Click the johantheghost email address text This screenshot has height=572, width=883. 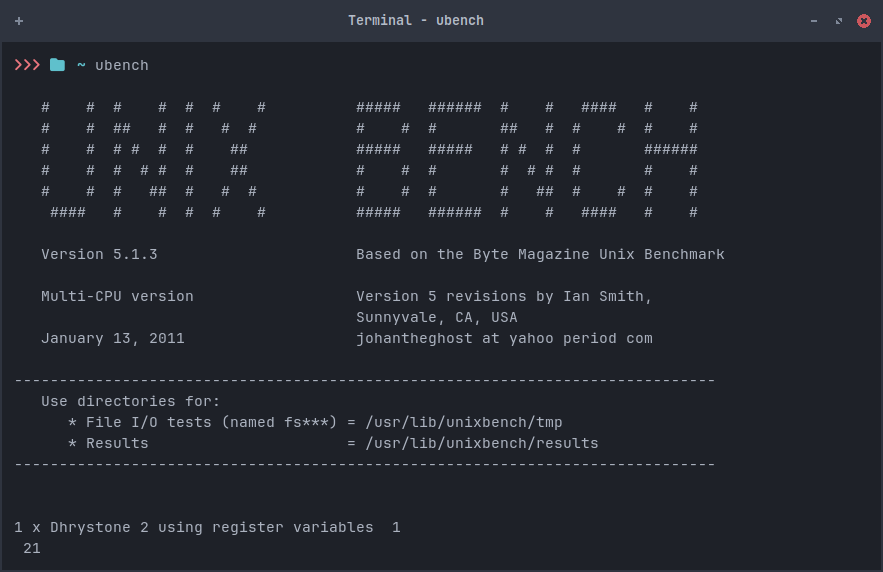(x=504, y=338)
